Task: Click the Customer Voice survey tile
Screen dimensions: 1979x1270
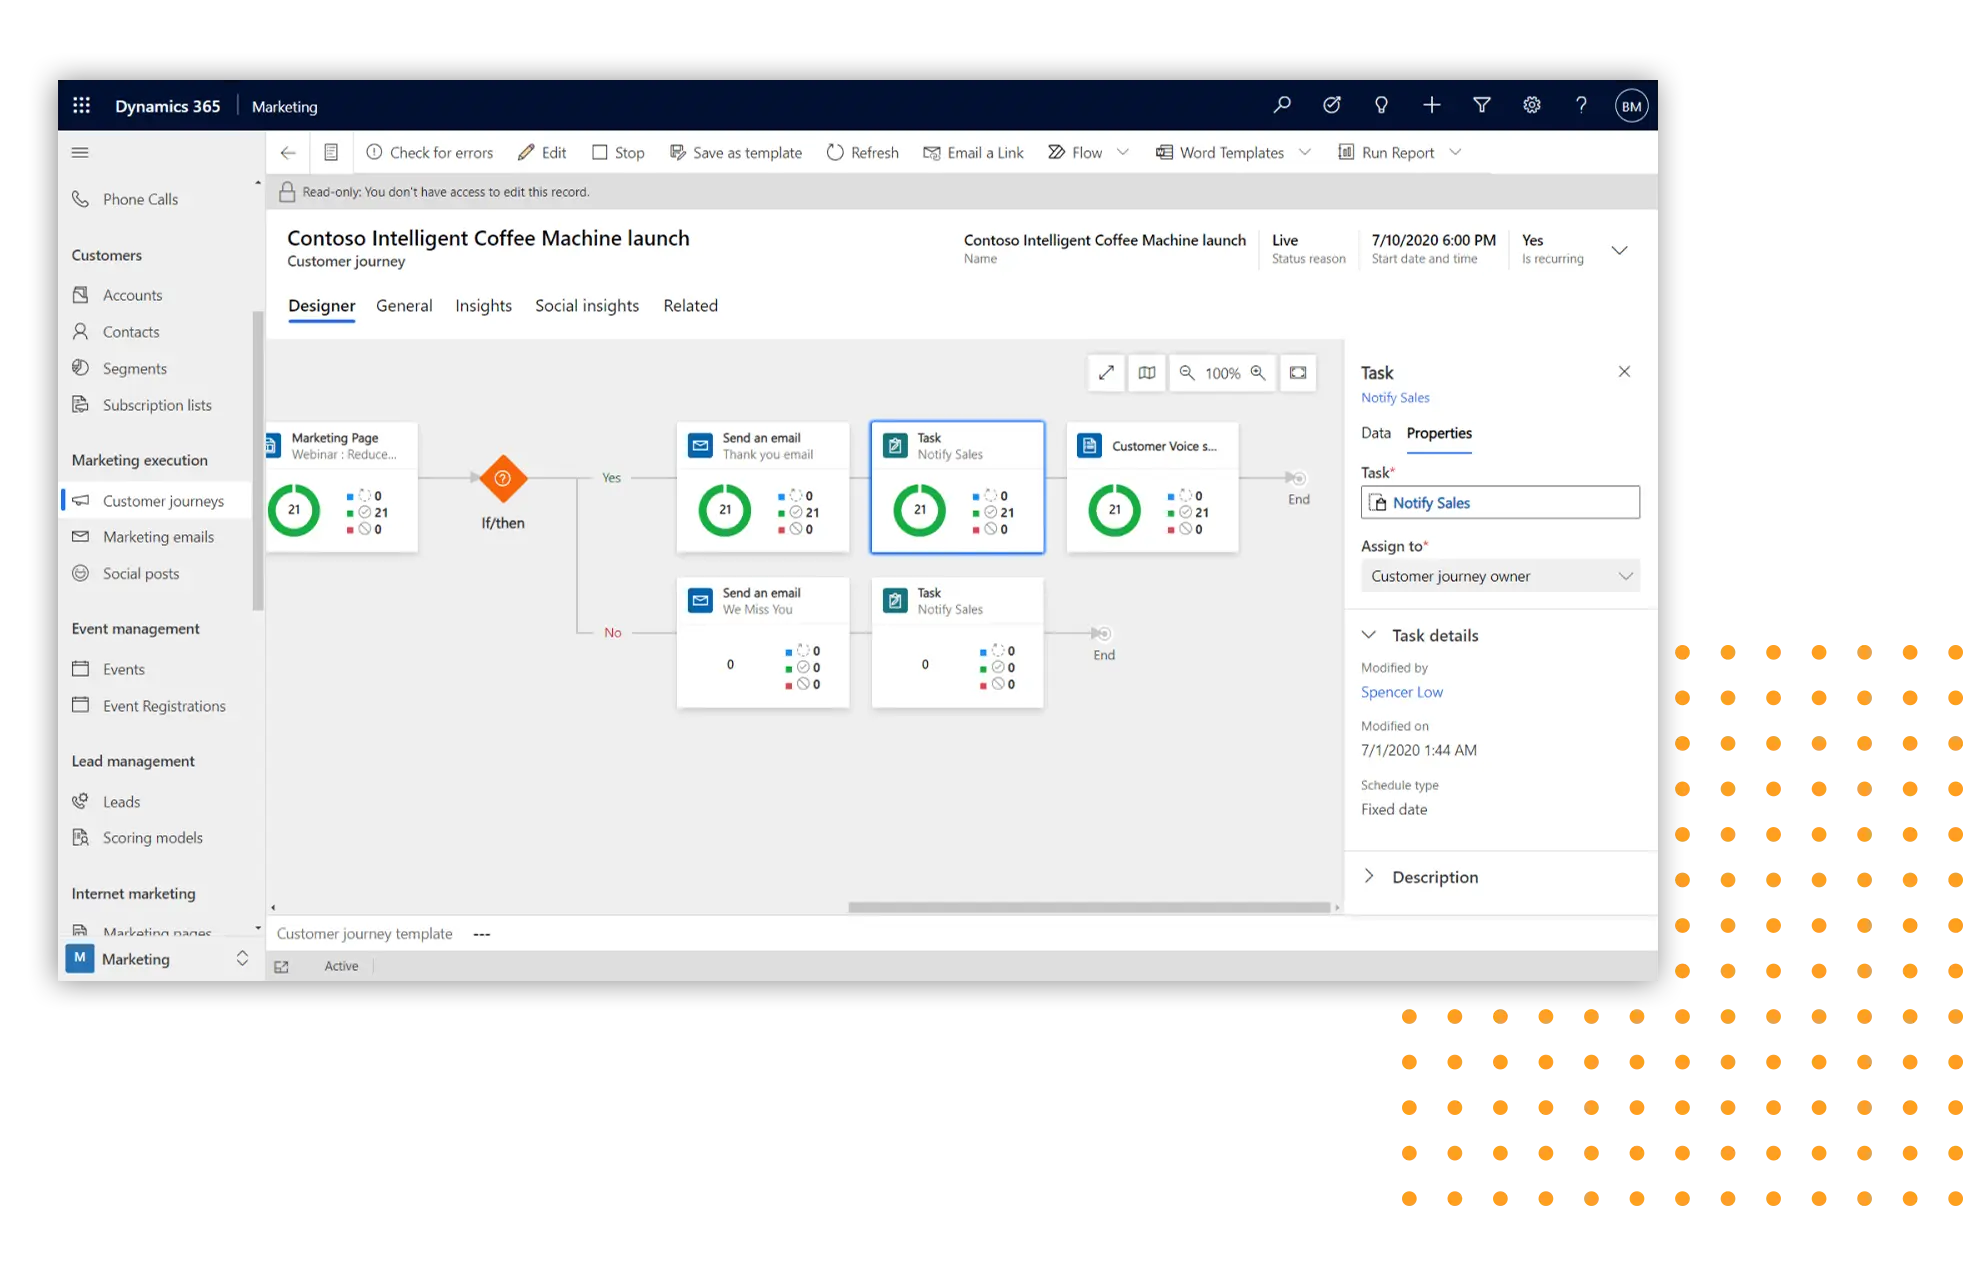Action: (1153, 487)
